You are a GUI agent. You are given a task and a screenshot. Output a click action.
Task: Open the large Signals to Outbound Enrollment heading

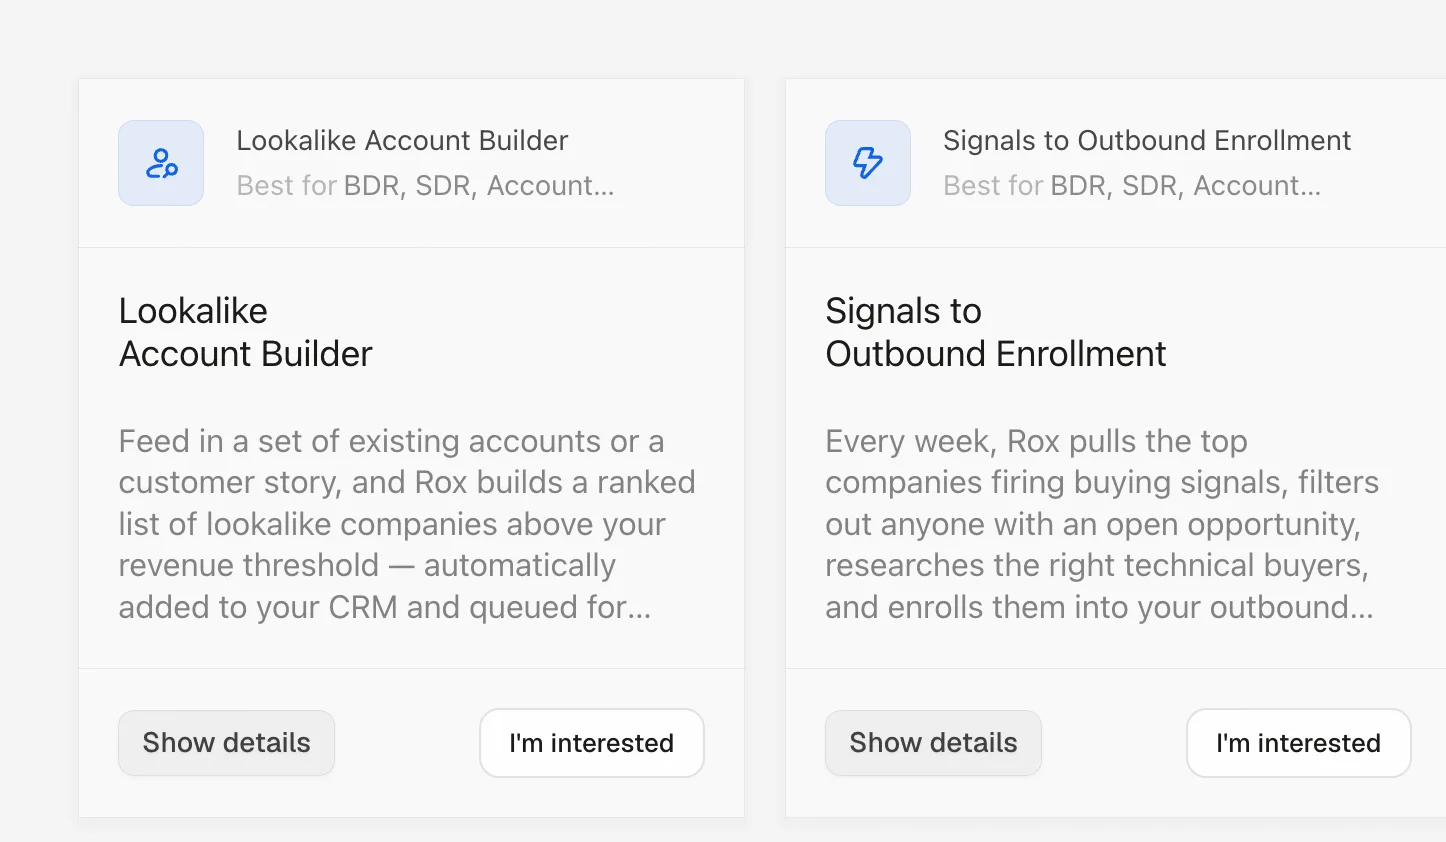tap(996, 332)
